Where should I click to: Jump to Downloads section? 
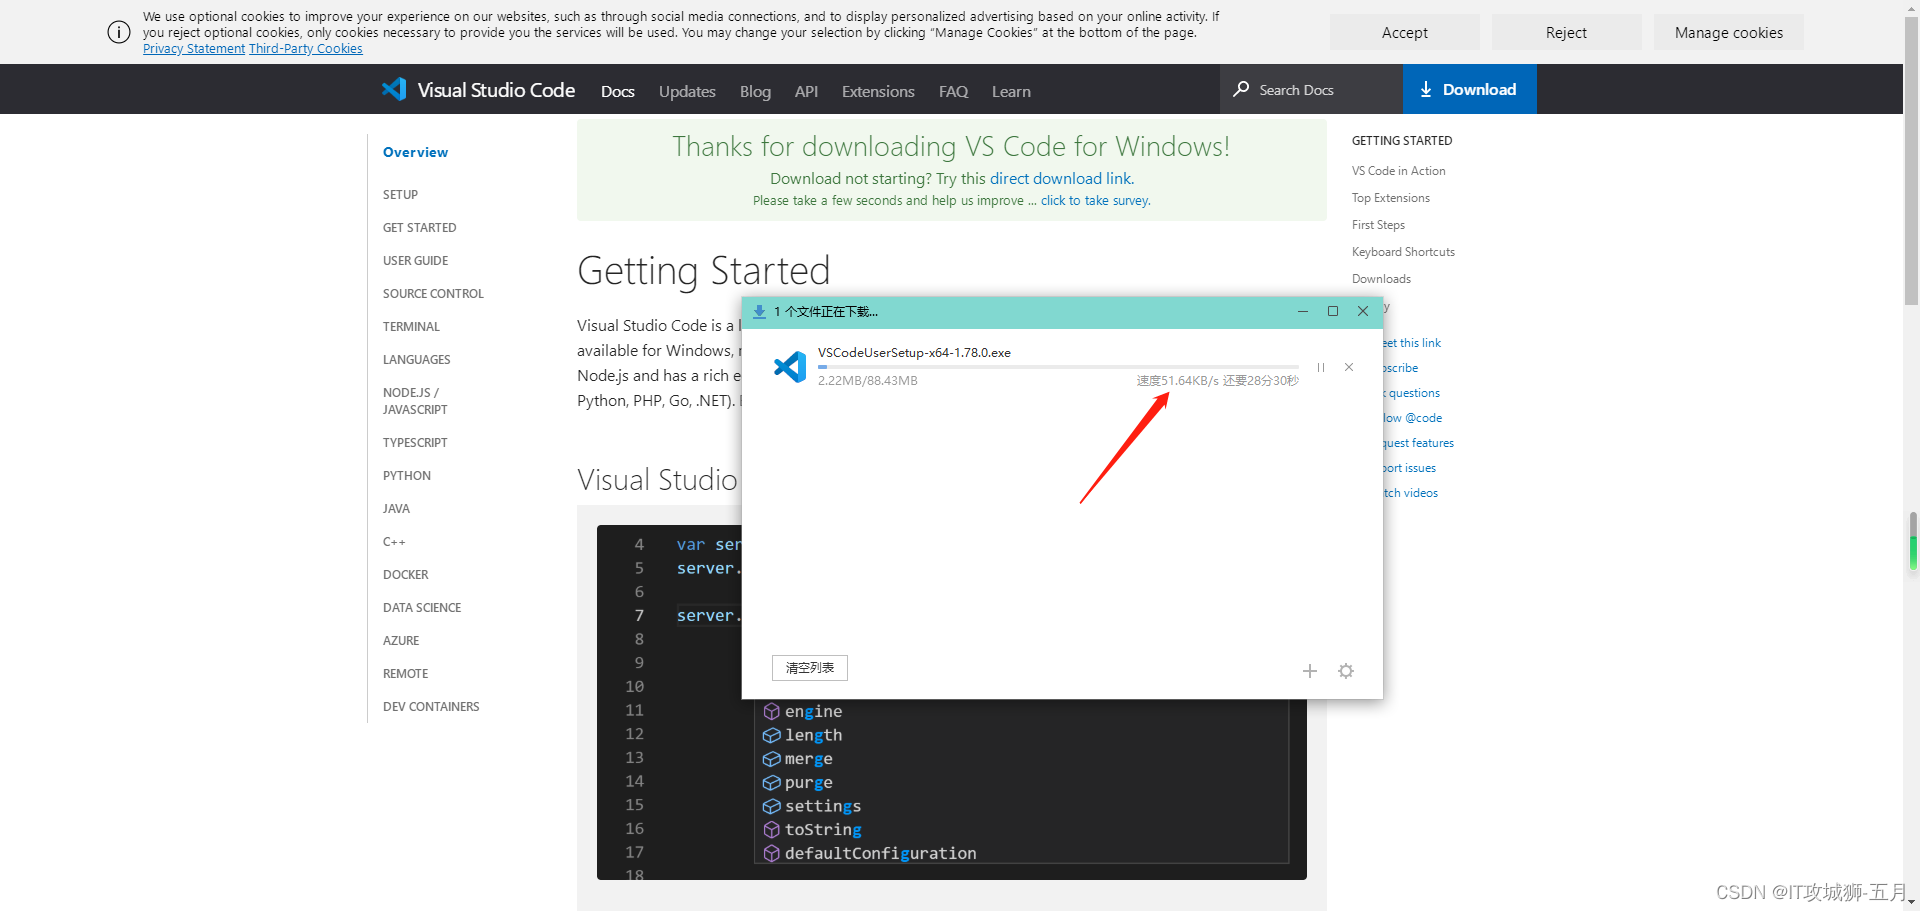click(1381, 279)
